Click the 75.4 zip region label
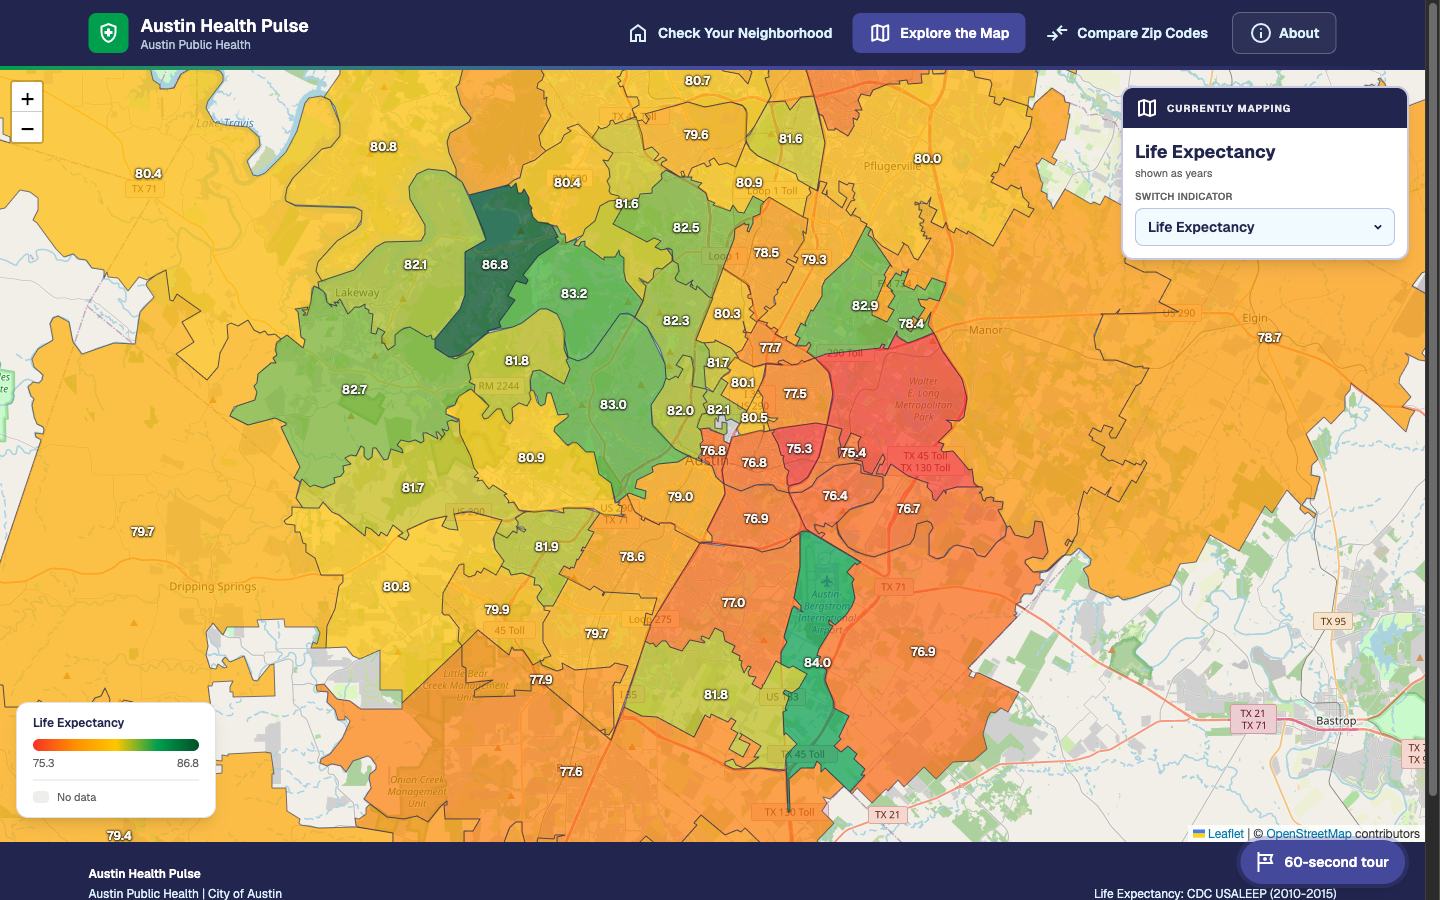 point(853,453)
